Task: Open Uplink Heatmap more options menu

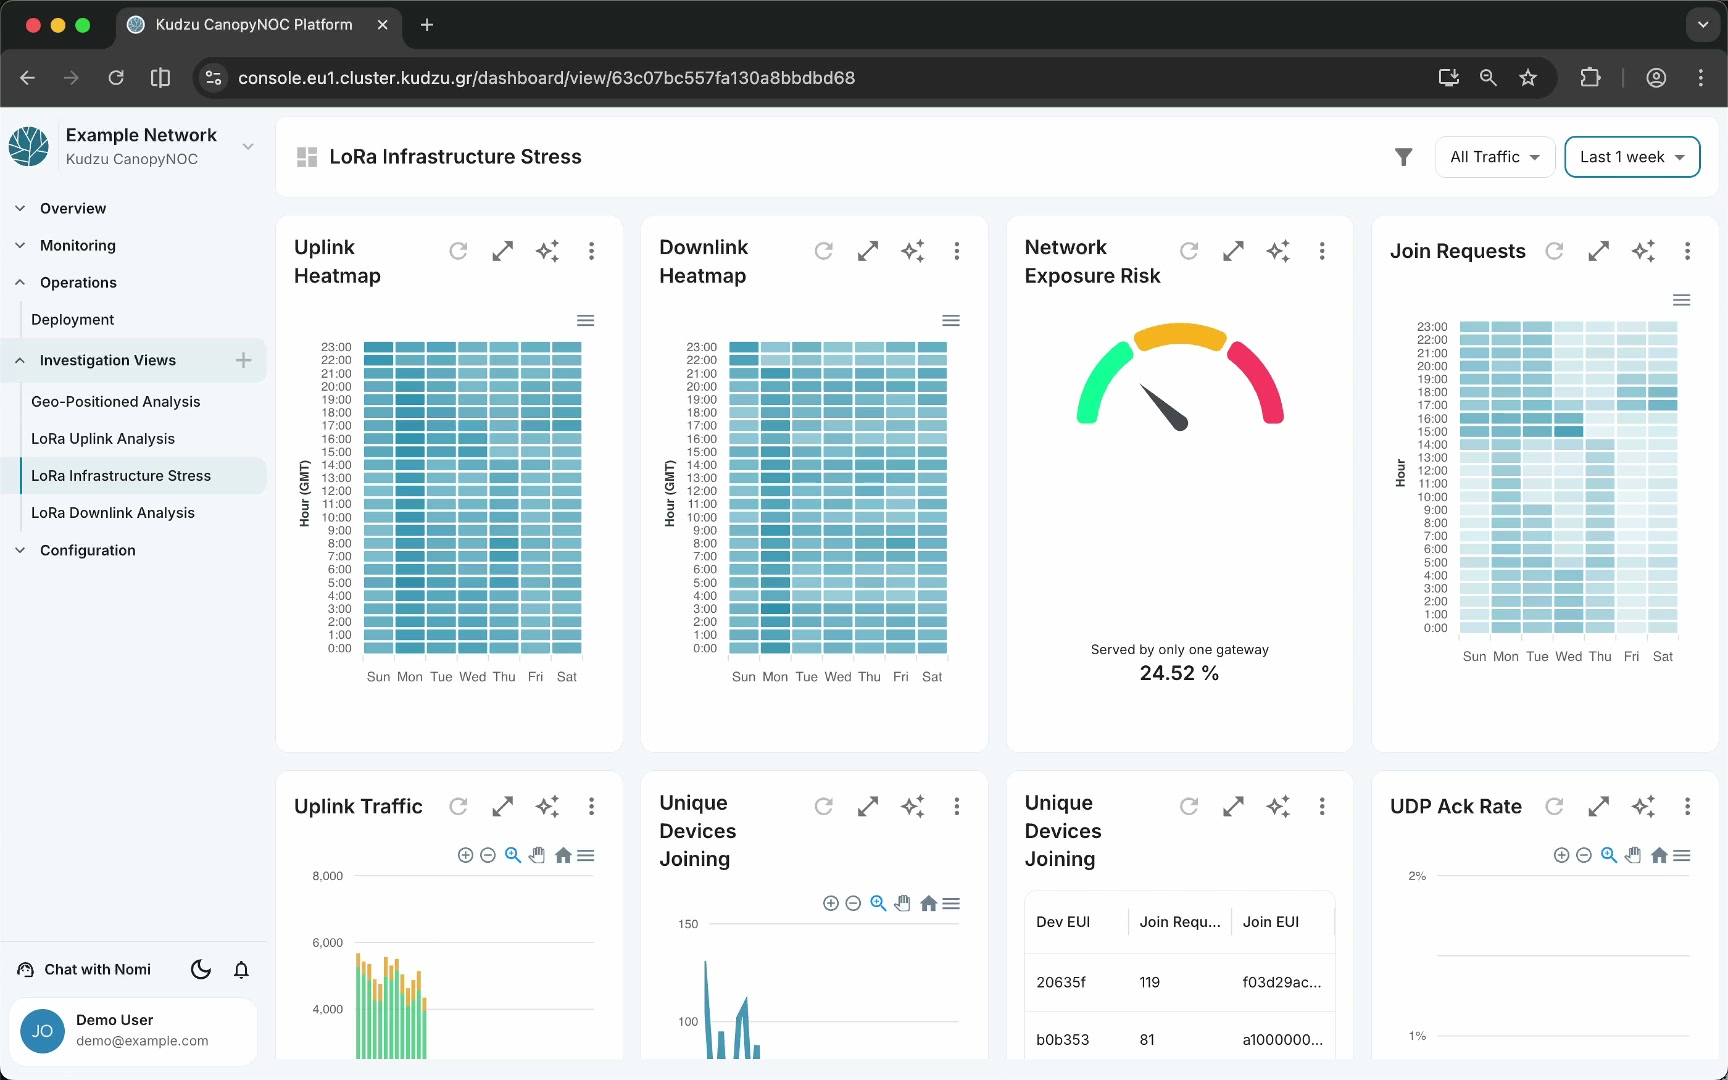Action: point(592,251)
